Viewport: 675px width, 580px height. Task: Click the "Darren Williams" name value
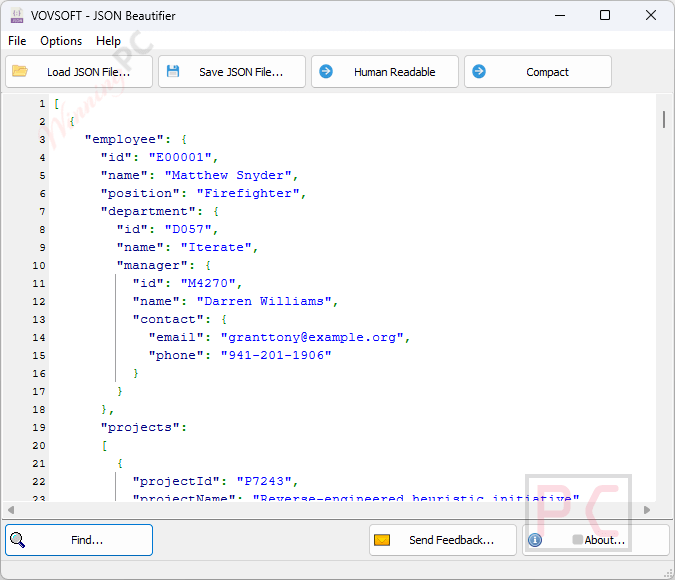coord(264,301)
